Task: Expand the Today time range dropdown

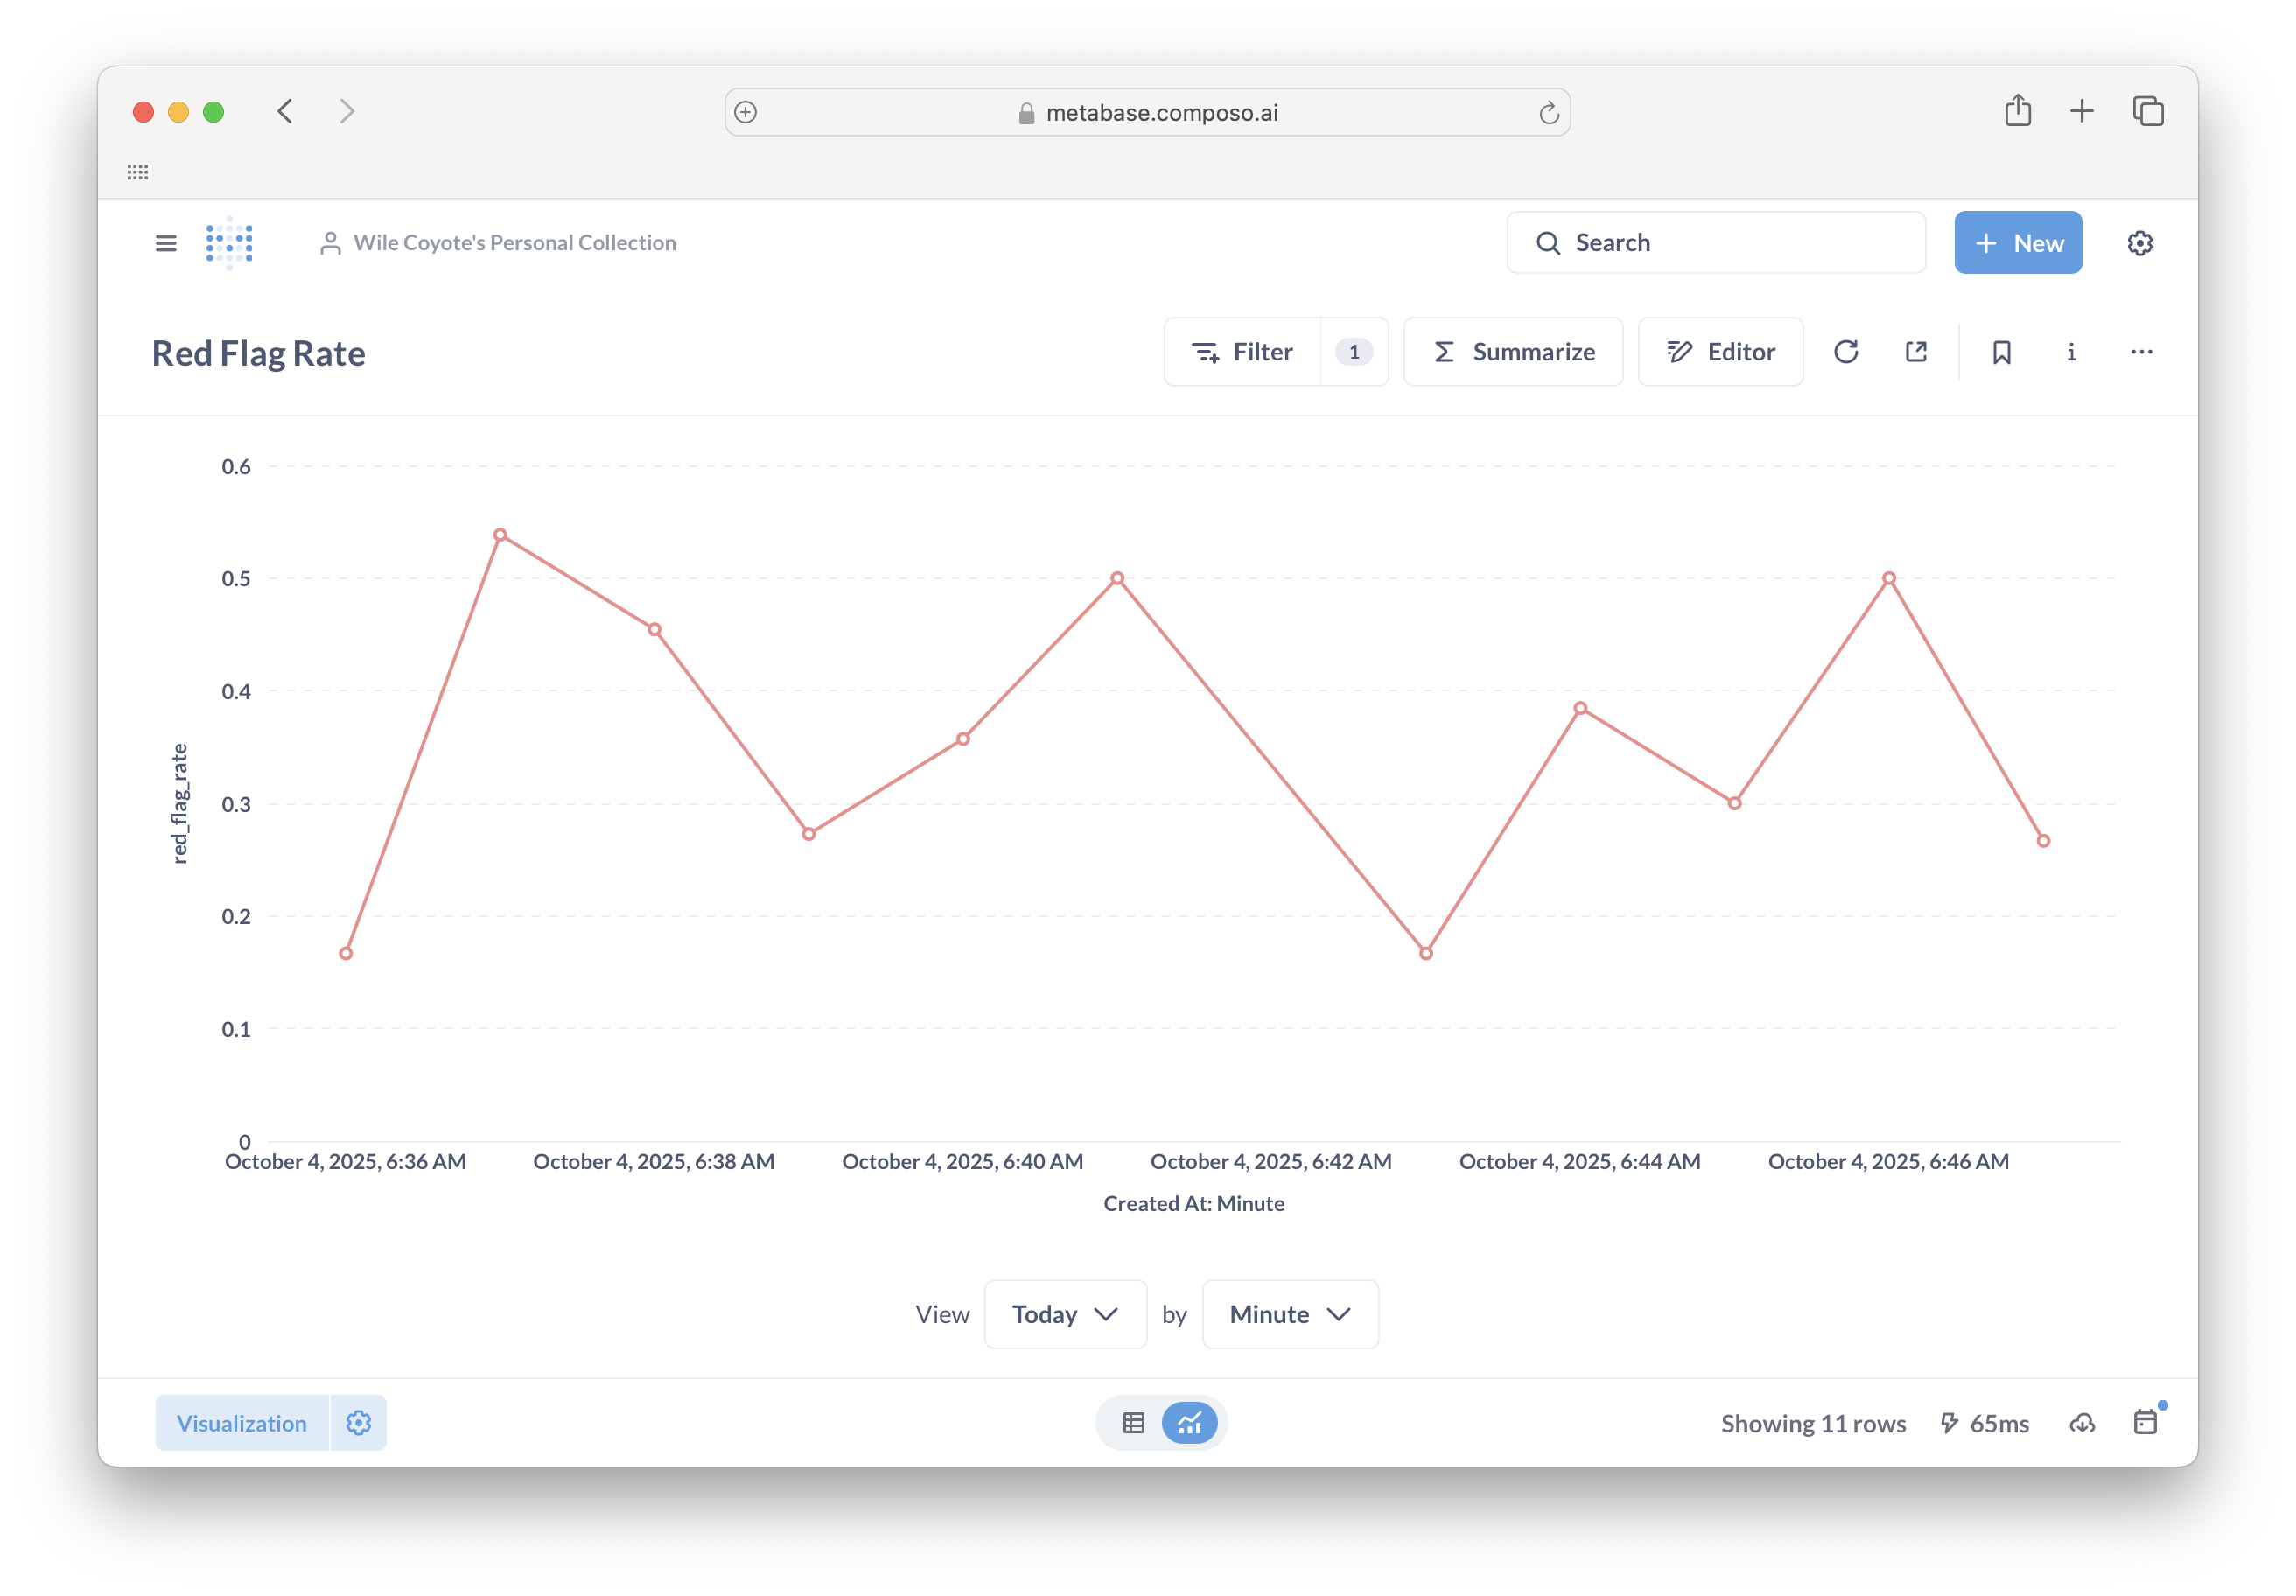Action: click(1065, 1314)
